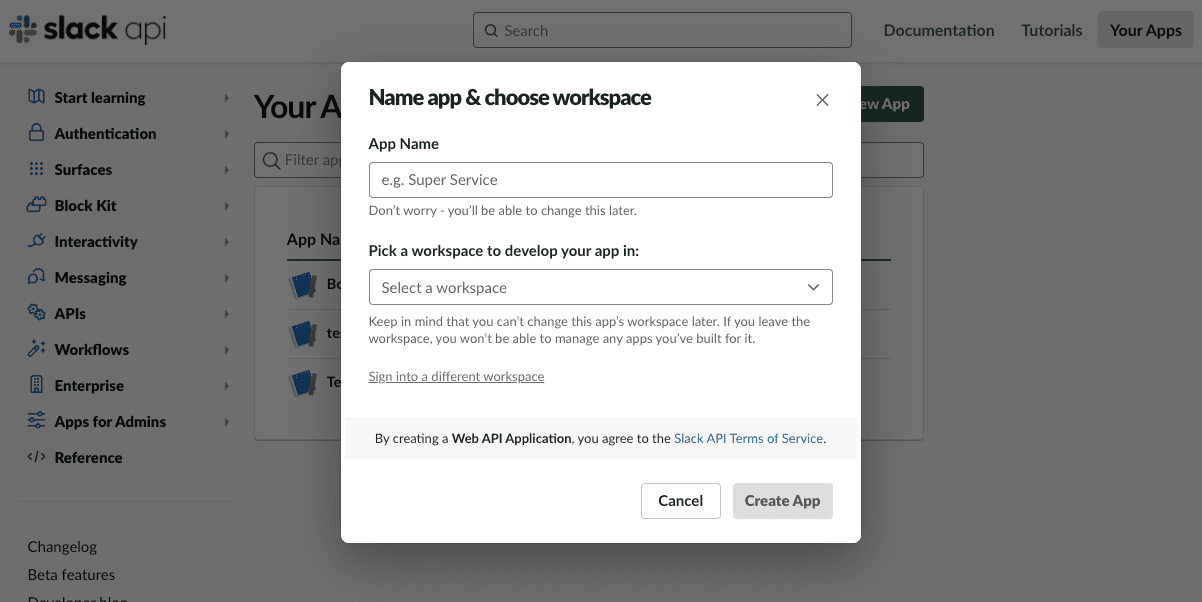Click the Slack API logo
Image resolution: width=1202 pixels, height=602 pixels.
point(88,30)
